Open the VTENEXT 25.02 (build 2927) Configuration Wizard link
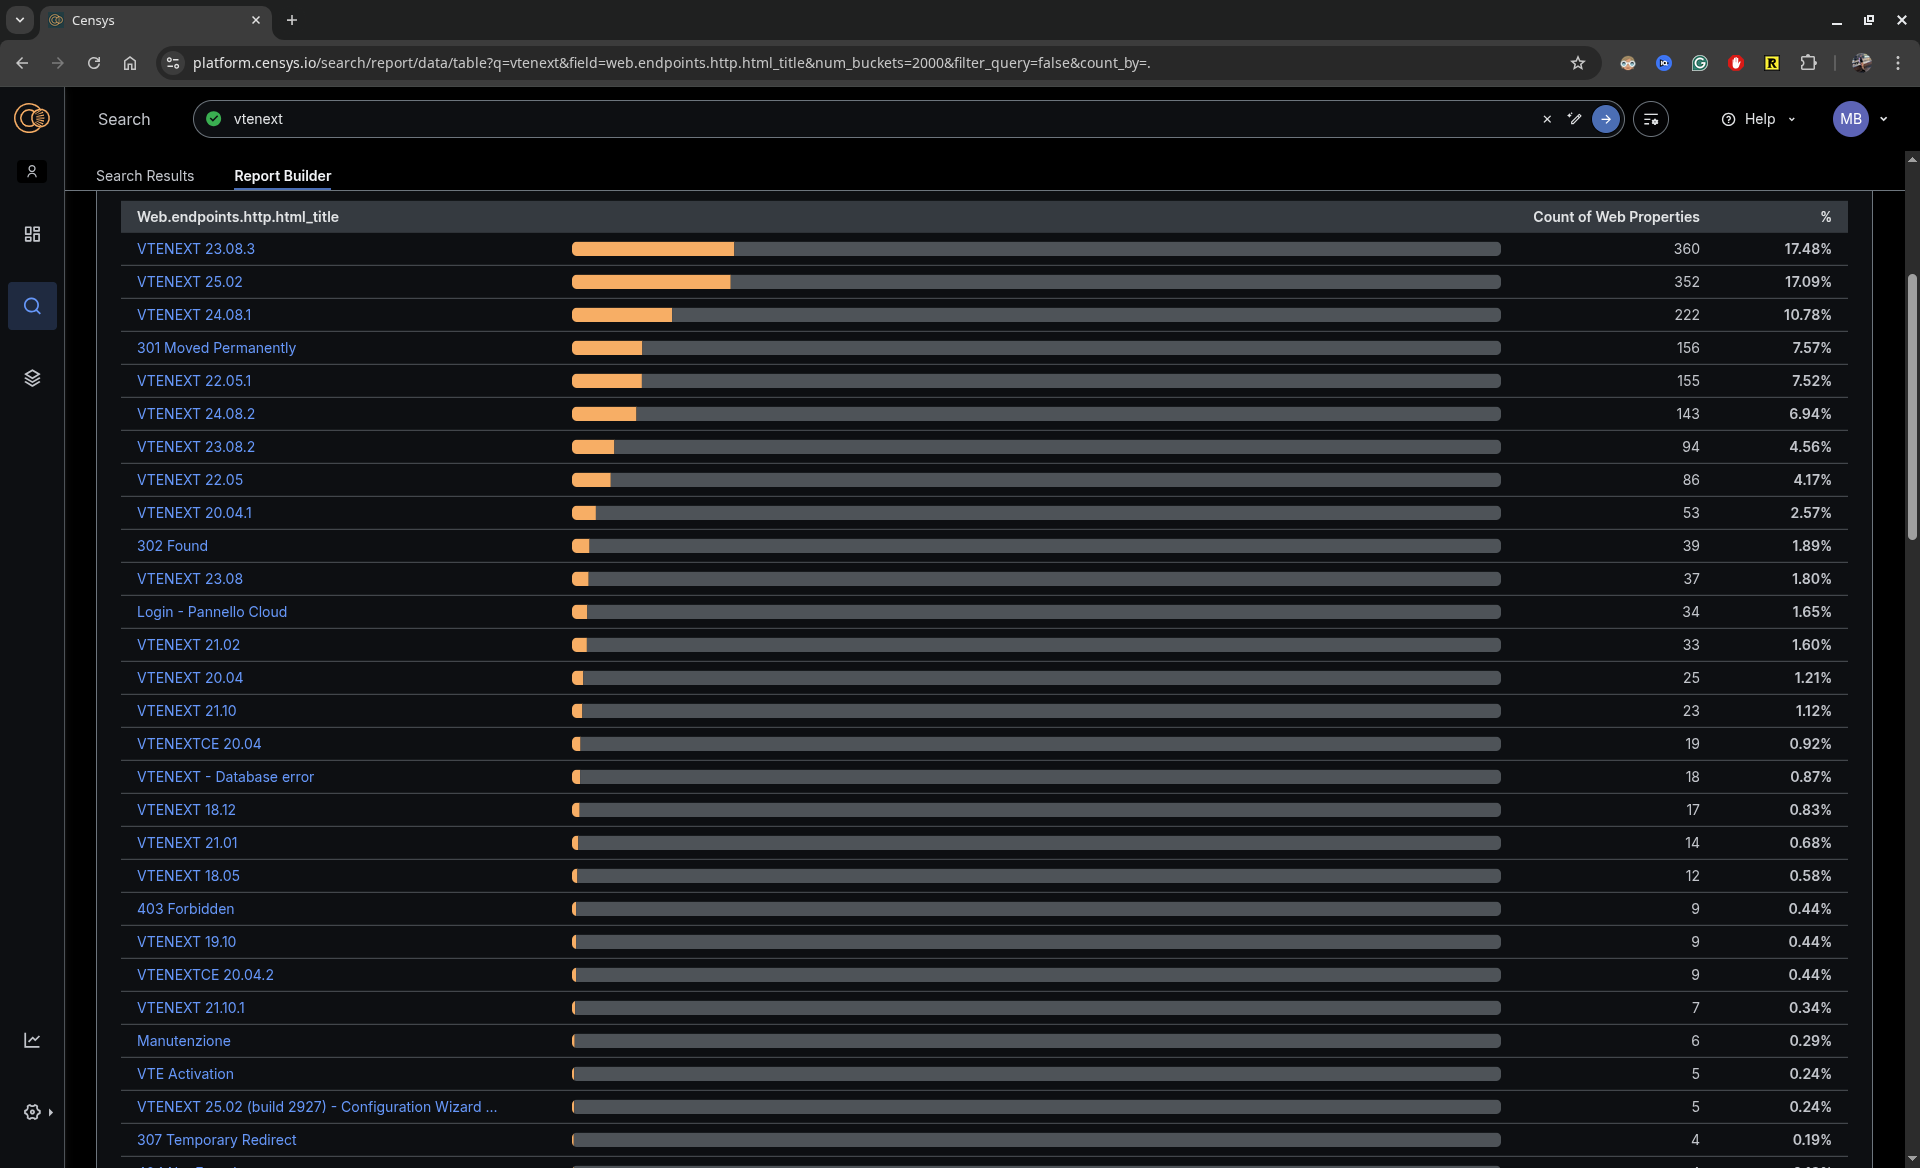Viewport: 1920px width, 1168px height. point(317,1107)
